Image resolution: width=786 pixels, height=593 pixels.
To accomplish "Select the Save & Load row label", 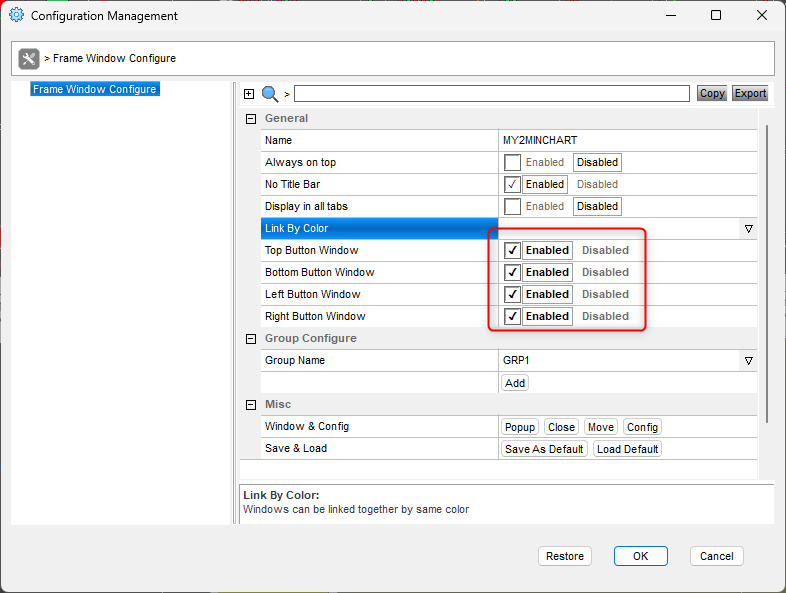I will click(296, 449).
